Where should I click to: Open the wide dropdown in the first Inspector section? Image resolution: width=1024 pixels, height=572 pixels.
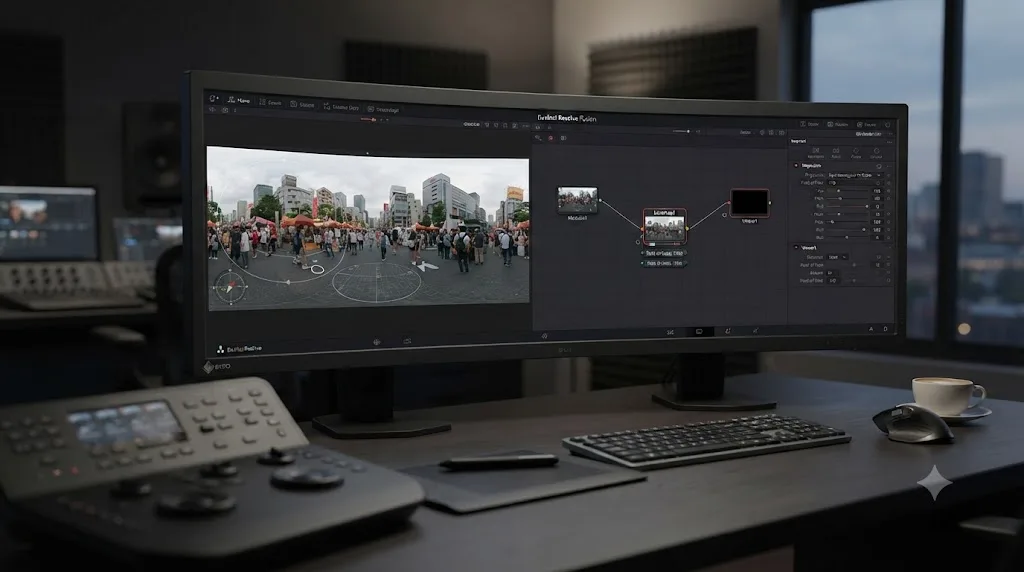[x=854, y=175]
